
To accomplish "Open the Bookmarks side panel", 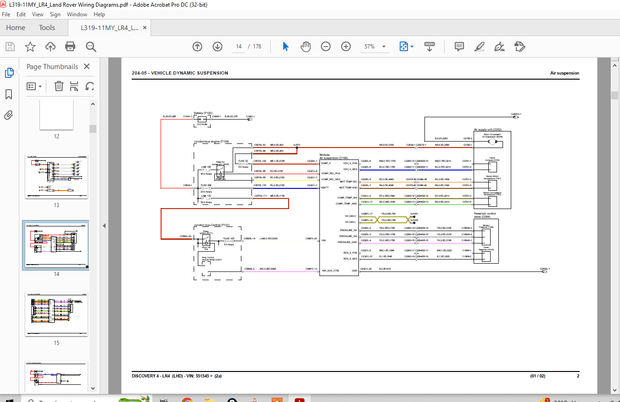I will point(9,94).
